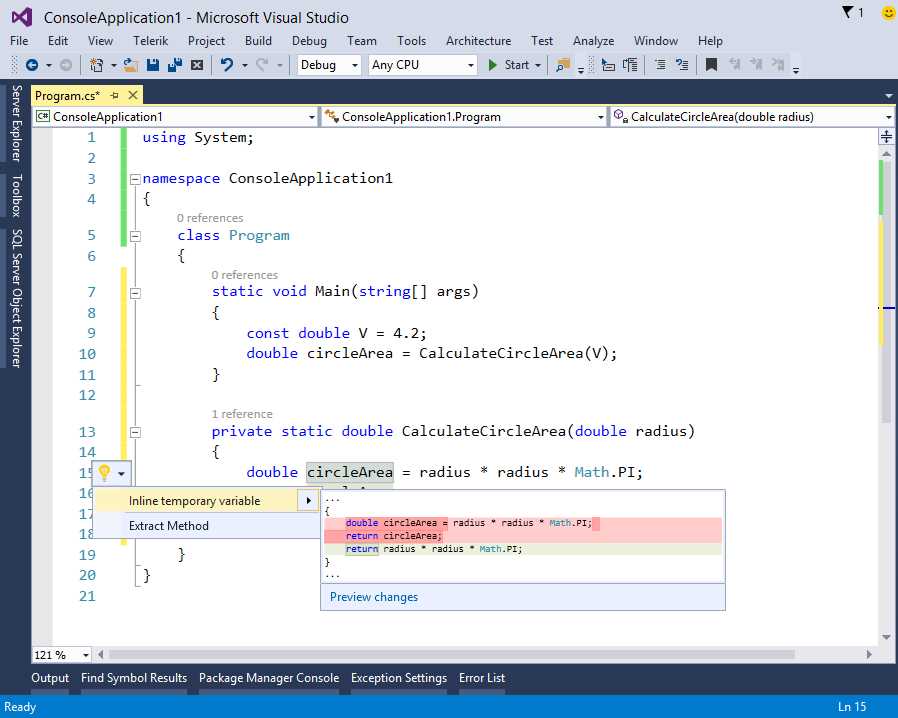This screenshot has height=718, width=898.
Task: Click the Find in Files toolbar icon
Action: tap(562, 66)
